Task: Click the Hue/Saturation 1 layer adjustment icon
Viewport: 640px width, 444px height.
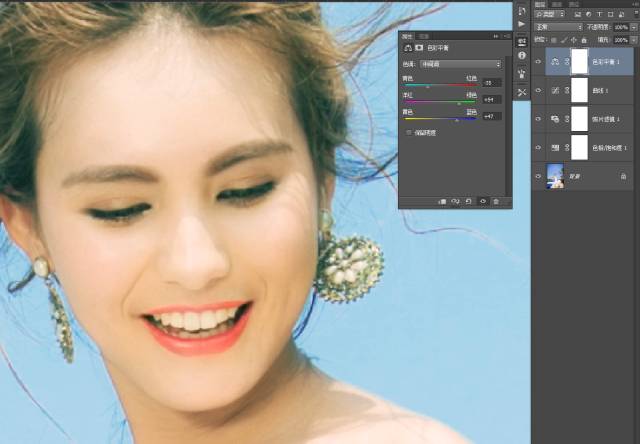Action: tap(555, 148)
